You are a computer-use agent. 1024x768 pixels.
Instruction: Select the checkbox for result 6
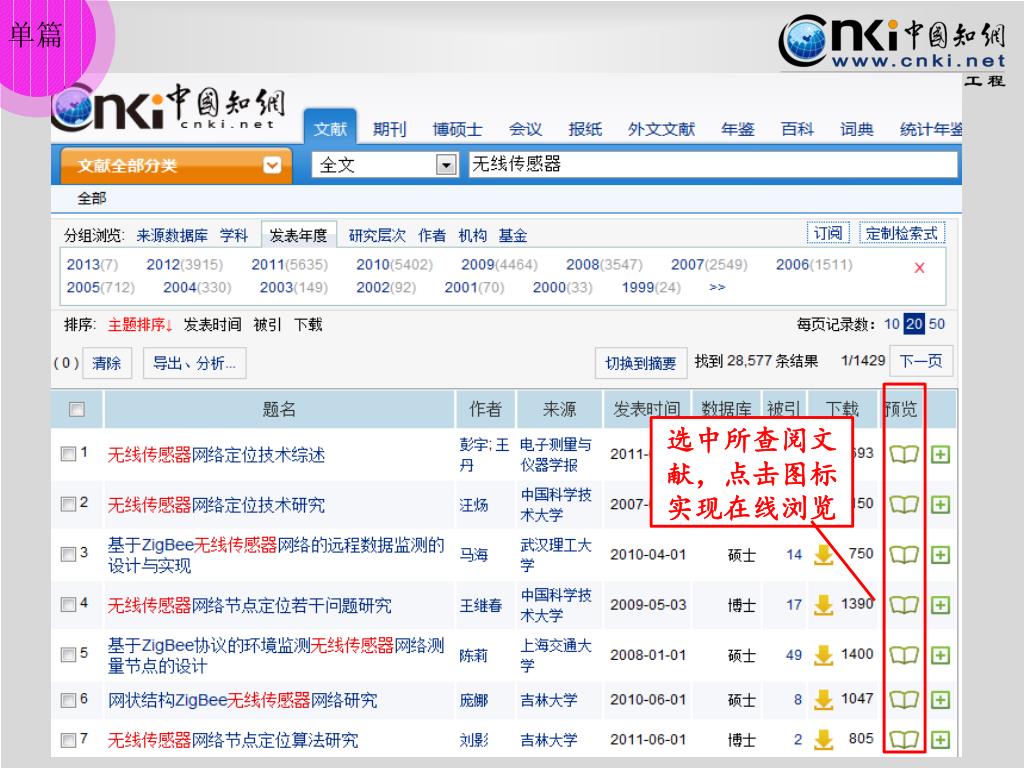click(68, 700)
